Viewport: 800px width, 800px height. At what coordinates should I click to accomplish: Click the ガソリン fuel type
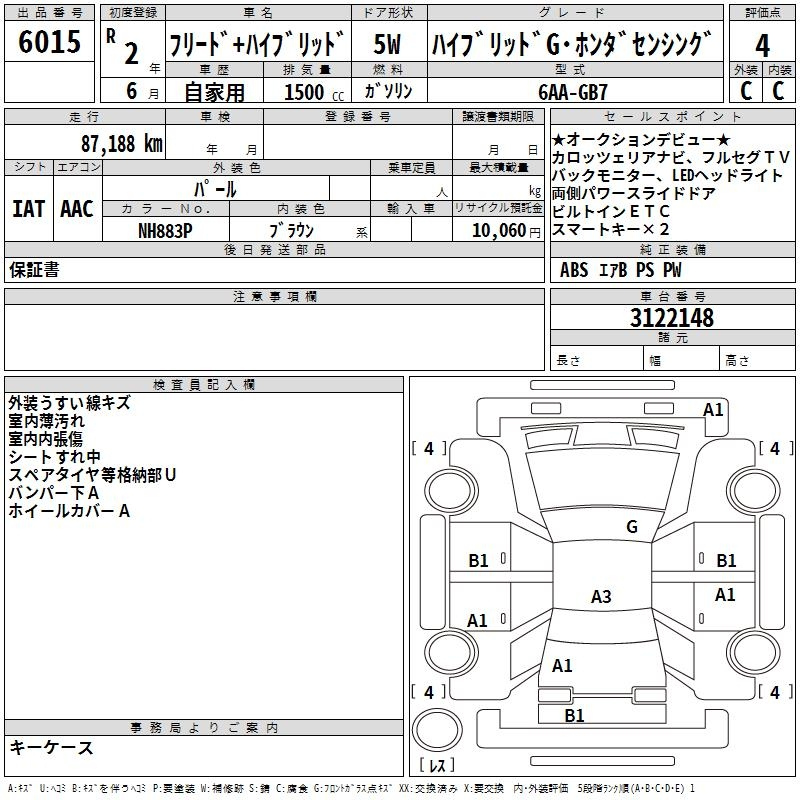388,91
